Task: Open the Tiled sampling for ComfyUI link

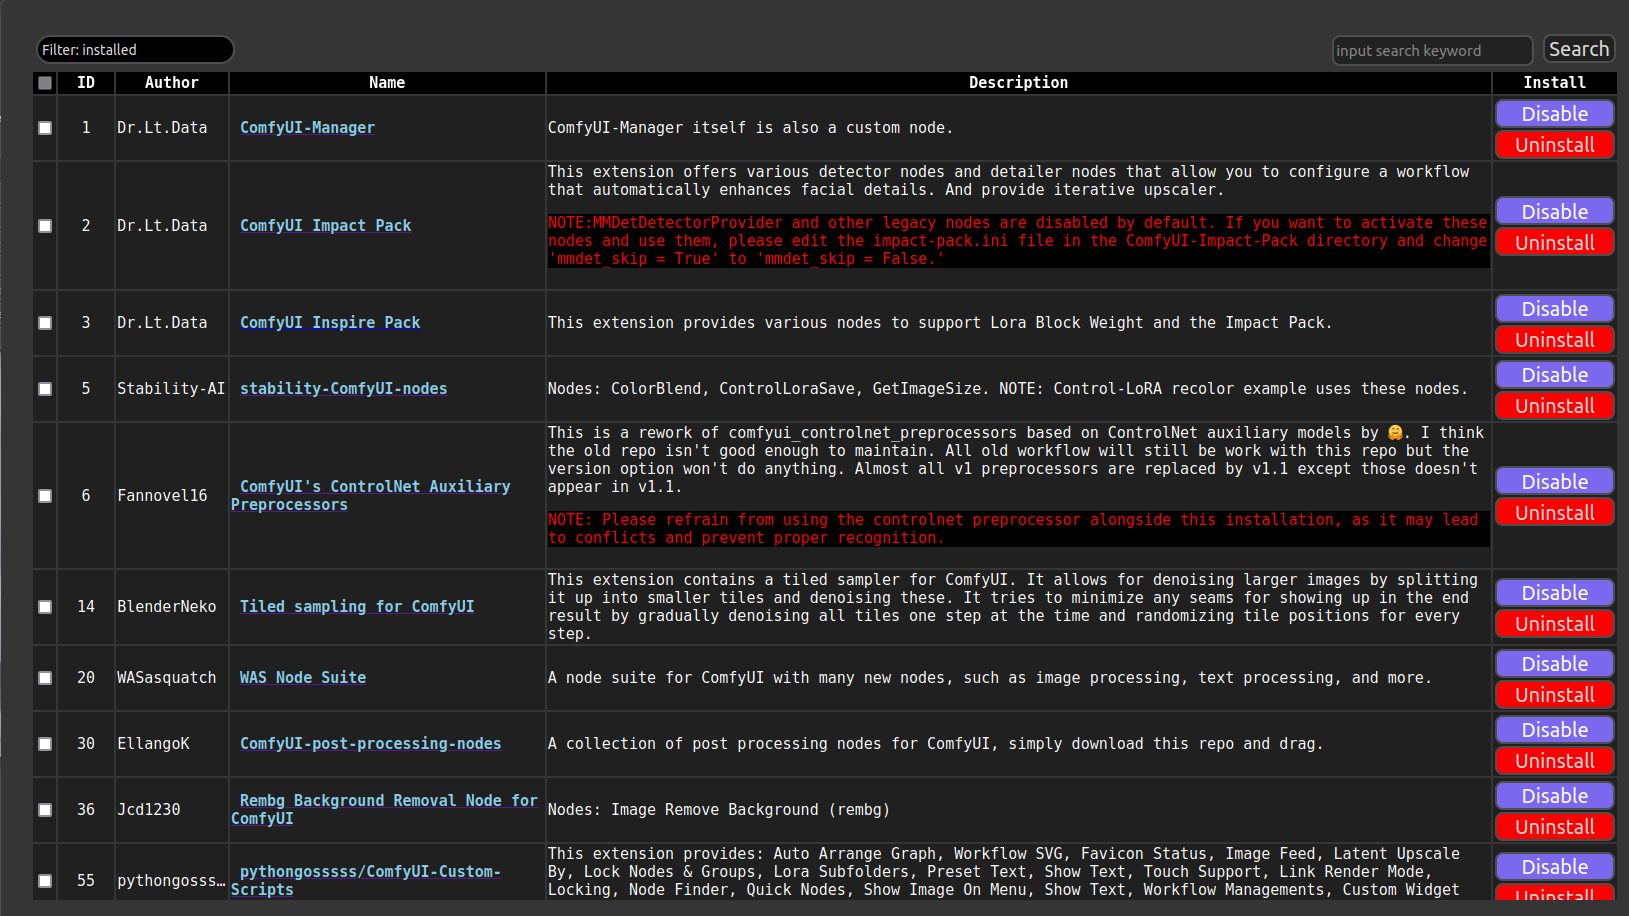Action: coord(357,607)
